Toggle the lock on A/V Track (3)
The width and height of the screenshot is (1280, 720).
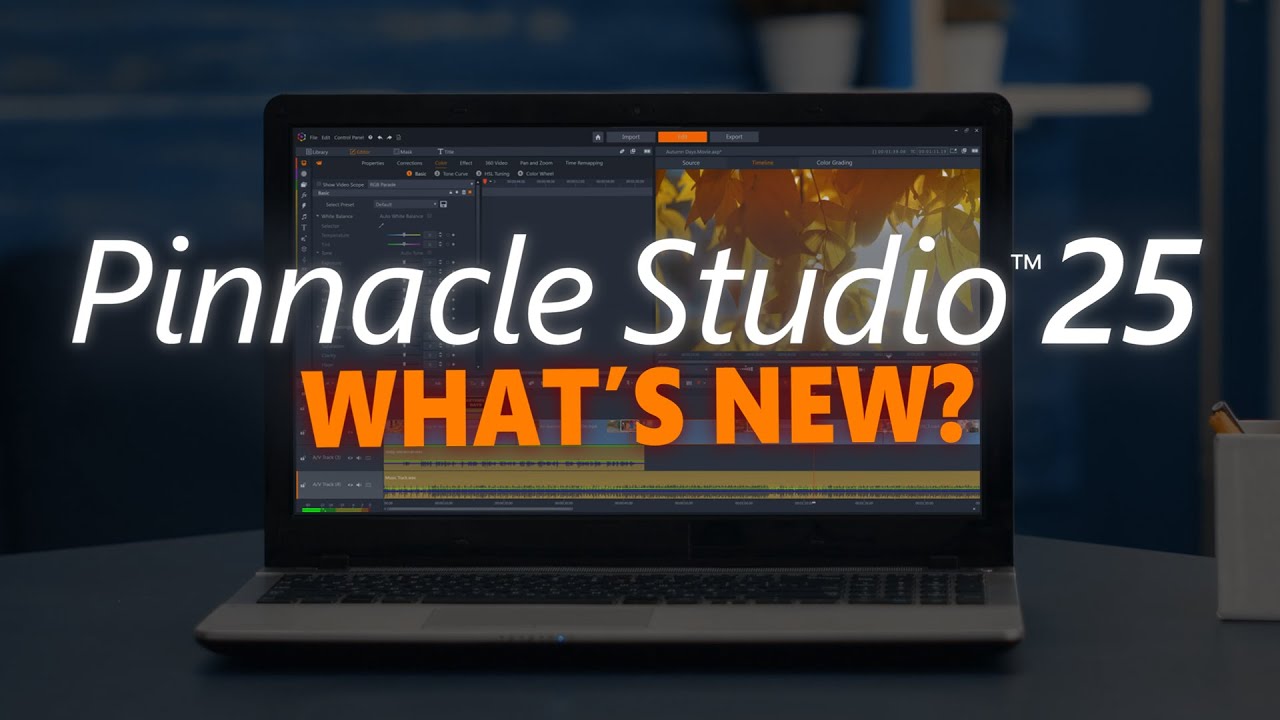[302, 458]
